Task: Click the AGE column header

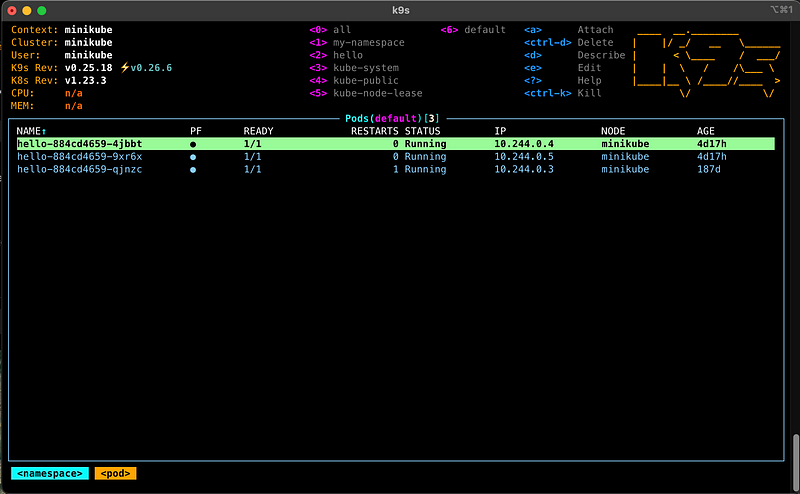Action: (706, 131)
